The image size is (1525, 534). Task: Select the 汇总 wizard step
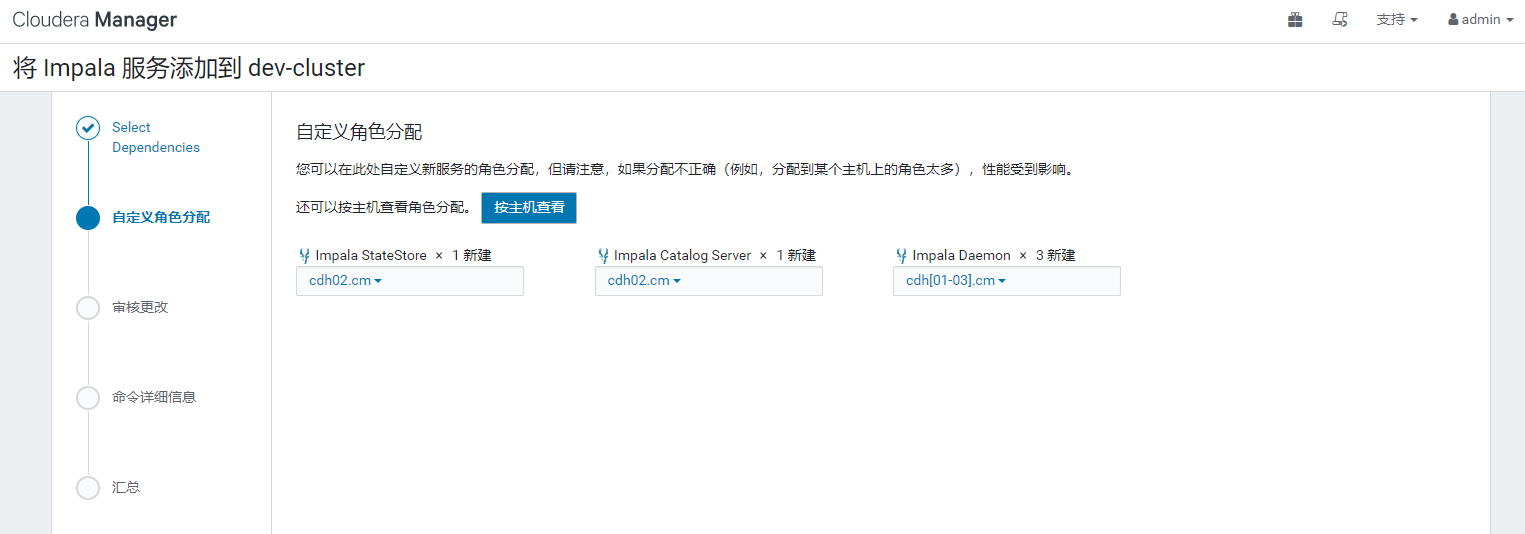pyautogui.click(x=126, y=487)
